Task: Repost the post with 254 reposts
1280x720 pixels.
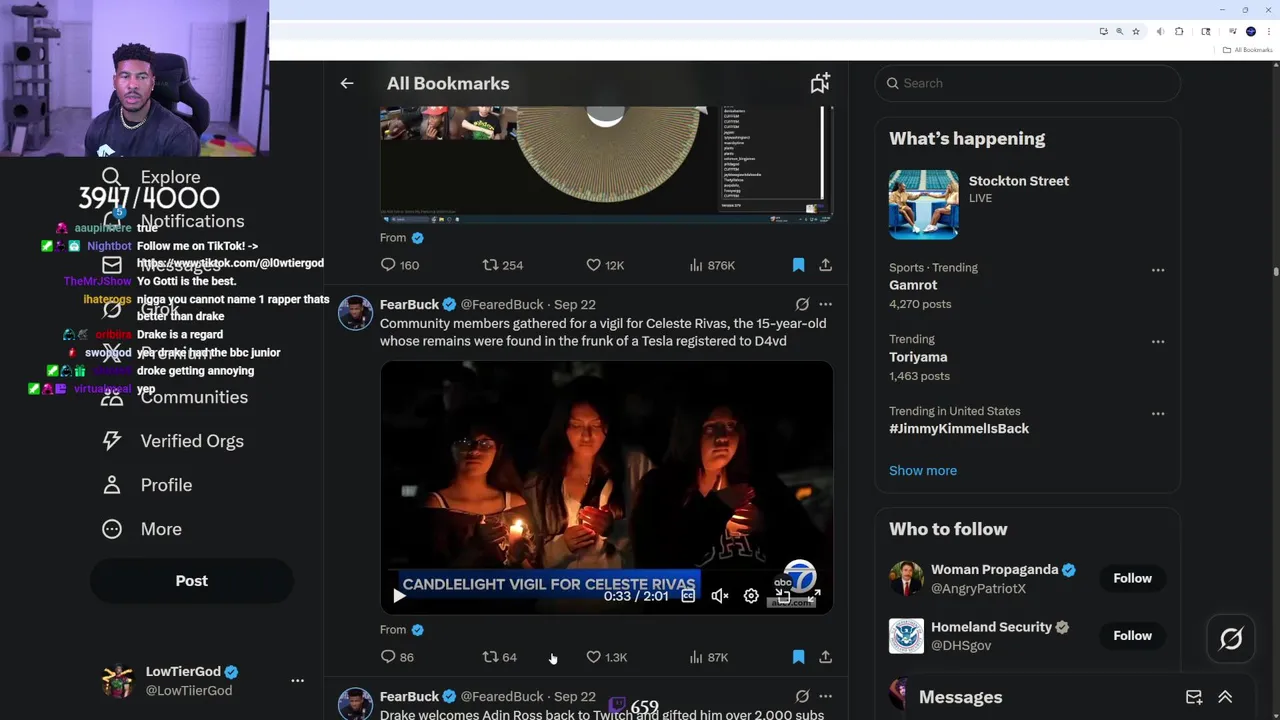Action: tap(502, 265)
